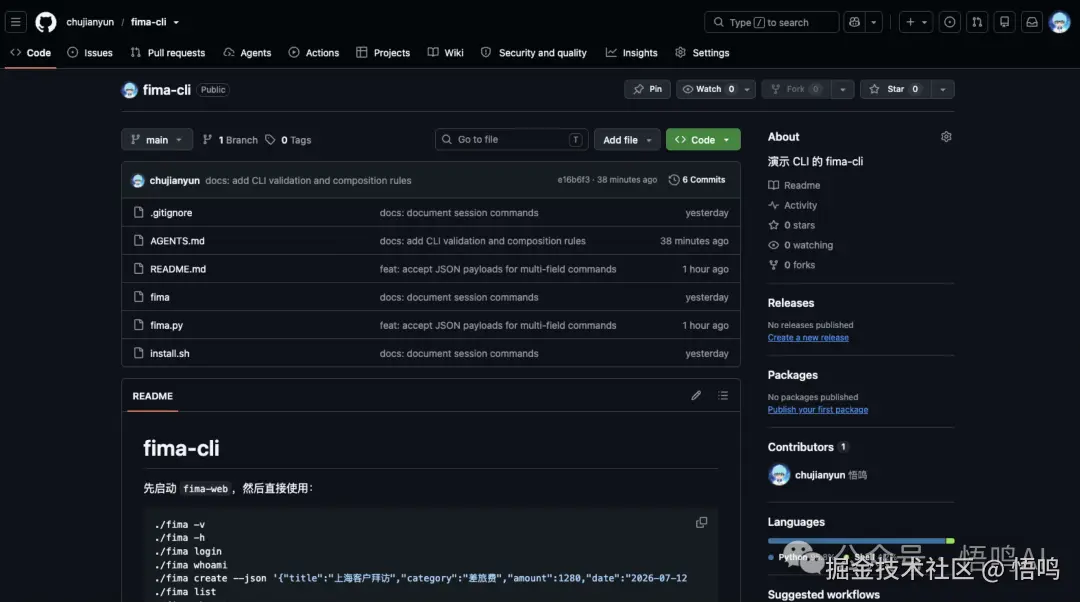The width and height of the screenshot is (1080, 602).
Task: Open the Issues tab
Action: (90, 52)
